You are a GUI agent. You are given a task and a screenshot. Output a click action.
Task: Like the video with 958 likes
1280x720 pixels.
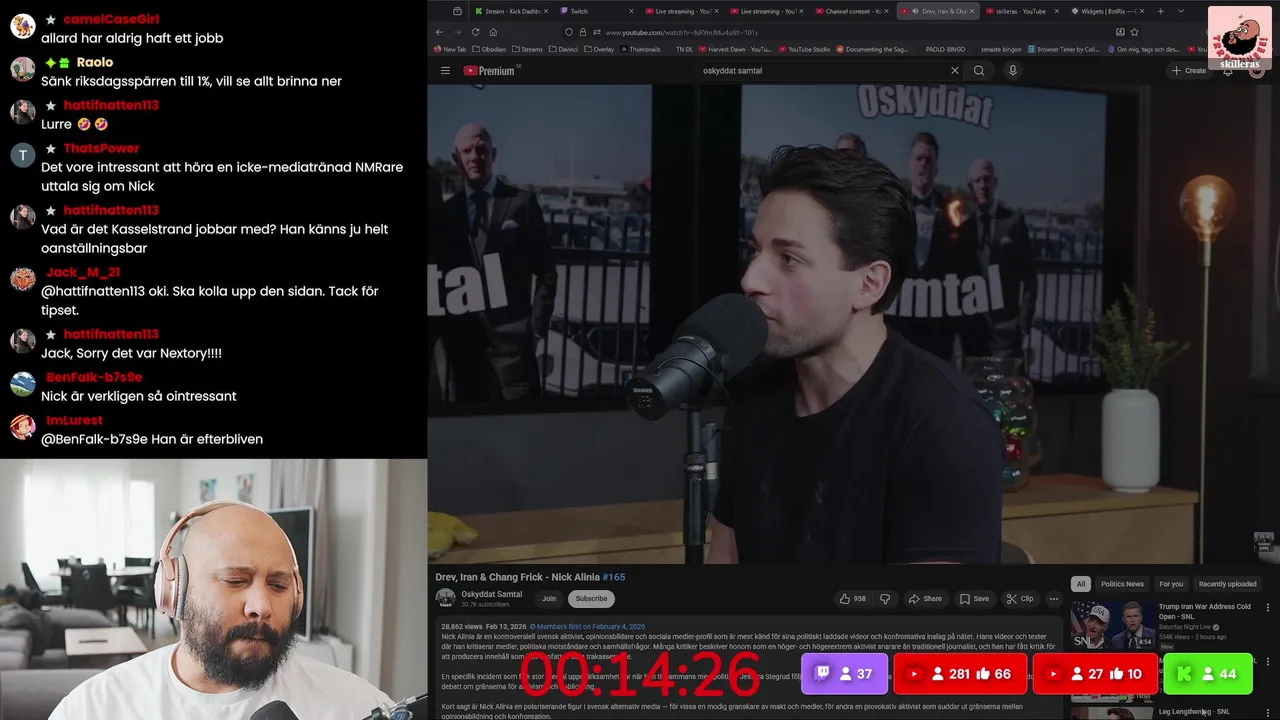pyautogui.click(x=853, y=599)
